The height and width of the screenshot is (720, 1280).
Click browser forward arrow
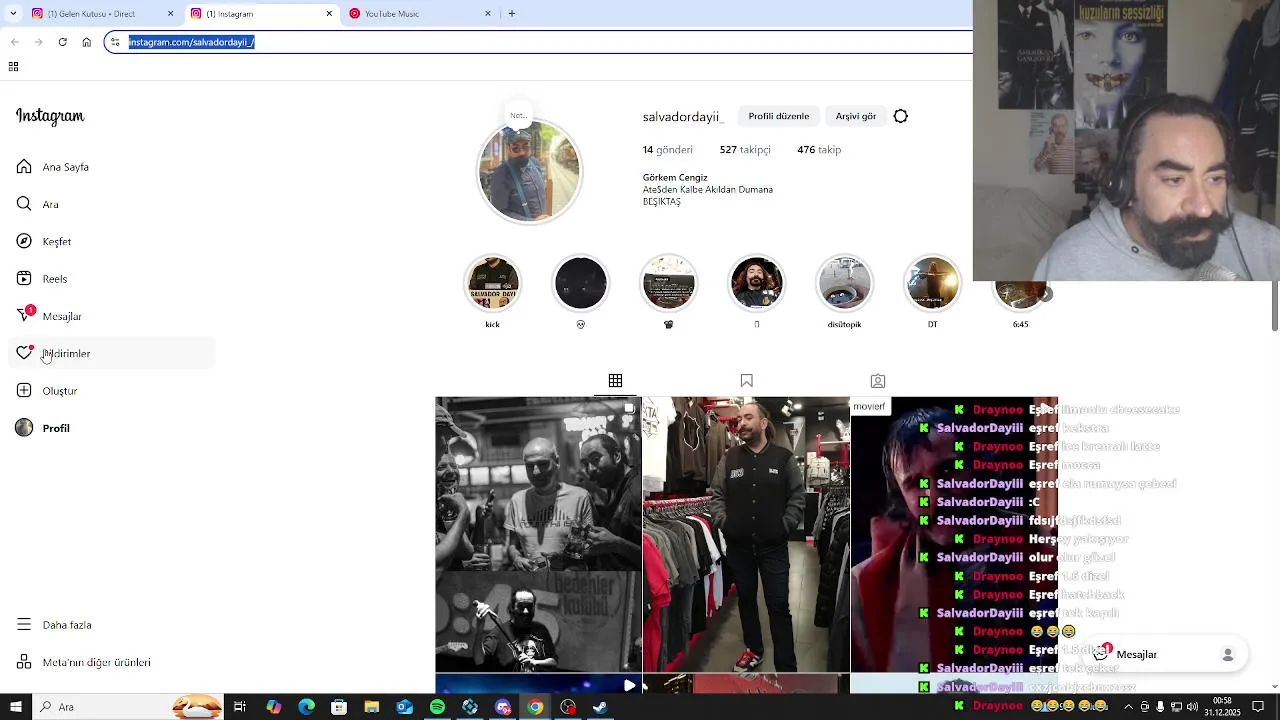point(38,42)
